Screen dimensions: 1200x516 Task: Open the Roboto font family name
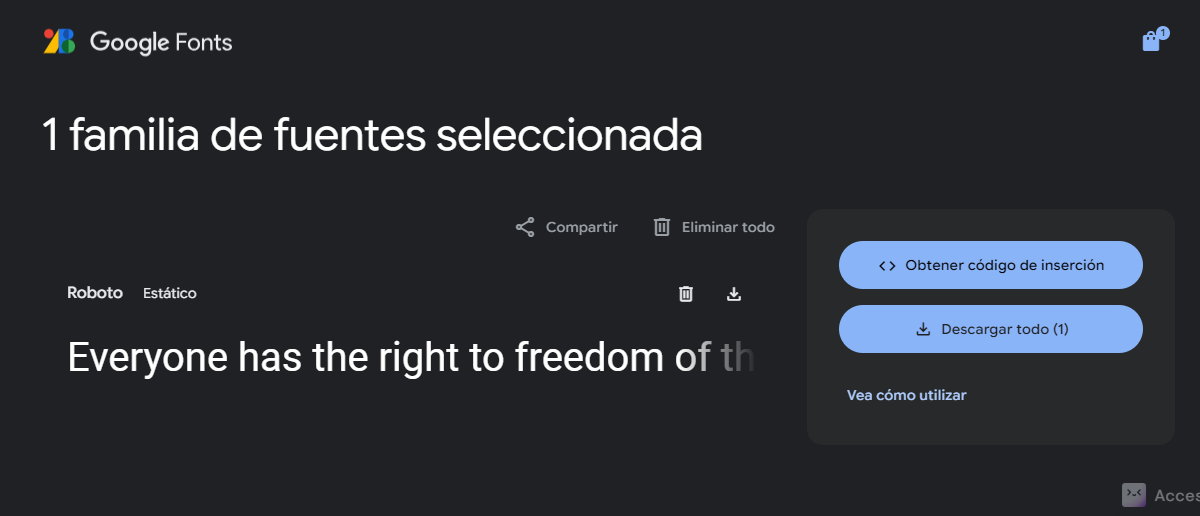(95, 293)
